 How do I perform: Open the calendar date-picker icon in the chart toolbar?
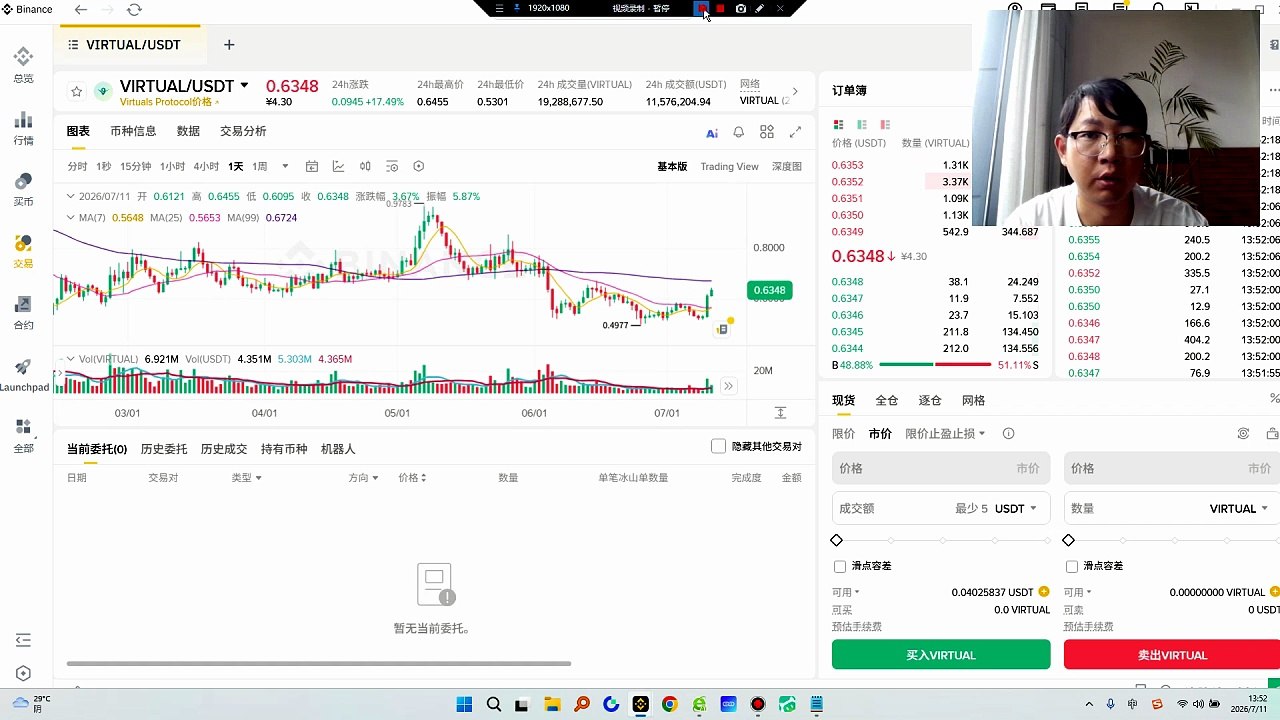click(x=312, y=166)
